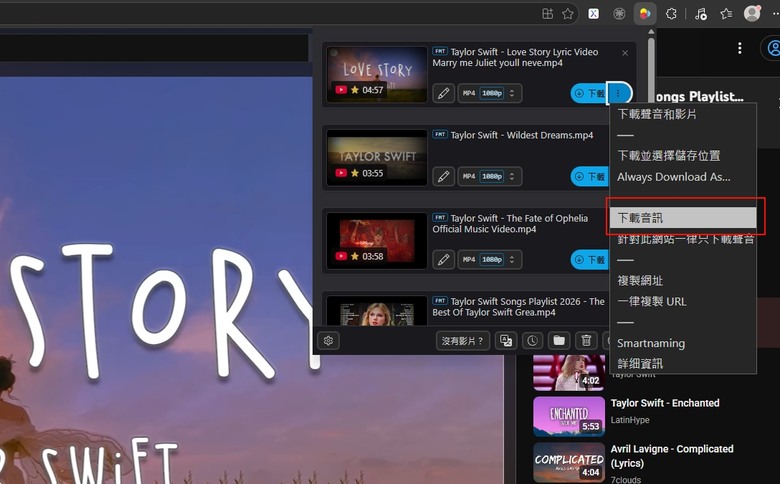
Task: Clear the list with trash can icon
Action: [586, 341]
